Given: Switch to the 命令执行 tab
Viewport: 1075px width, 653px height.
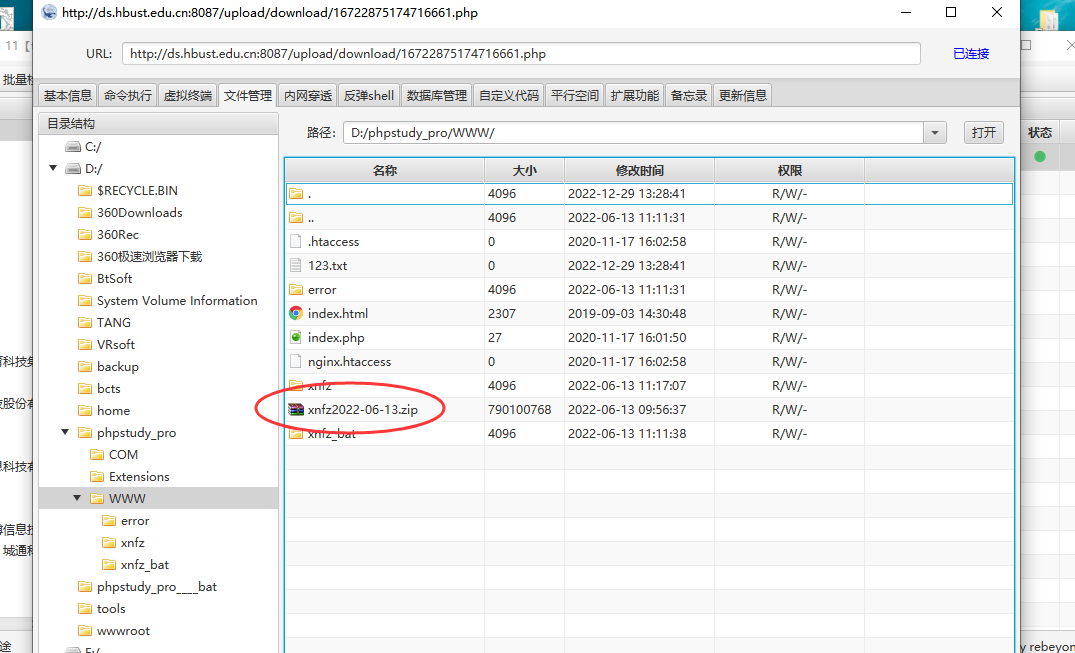Looking at the screenshot, I should click(x=128, y=95).
